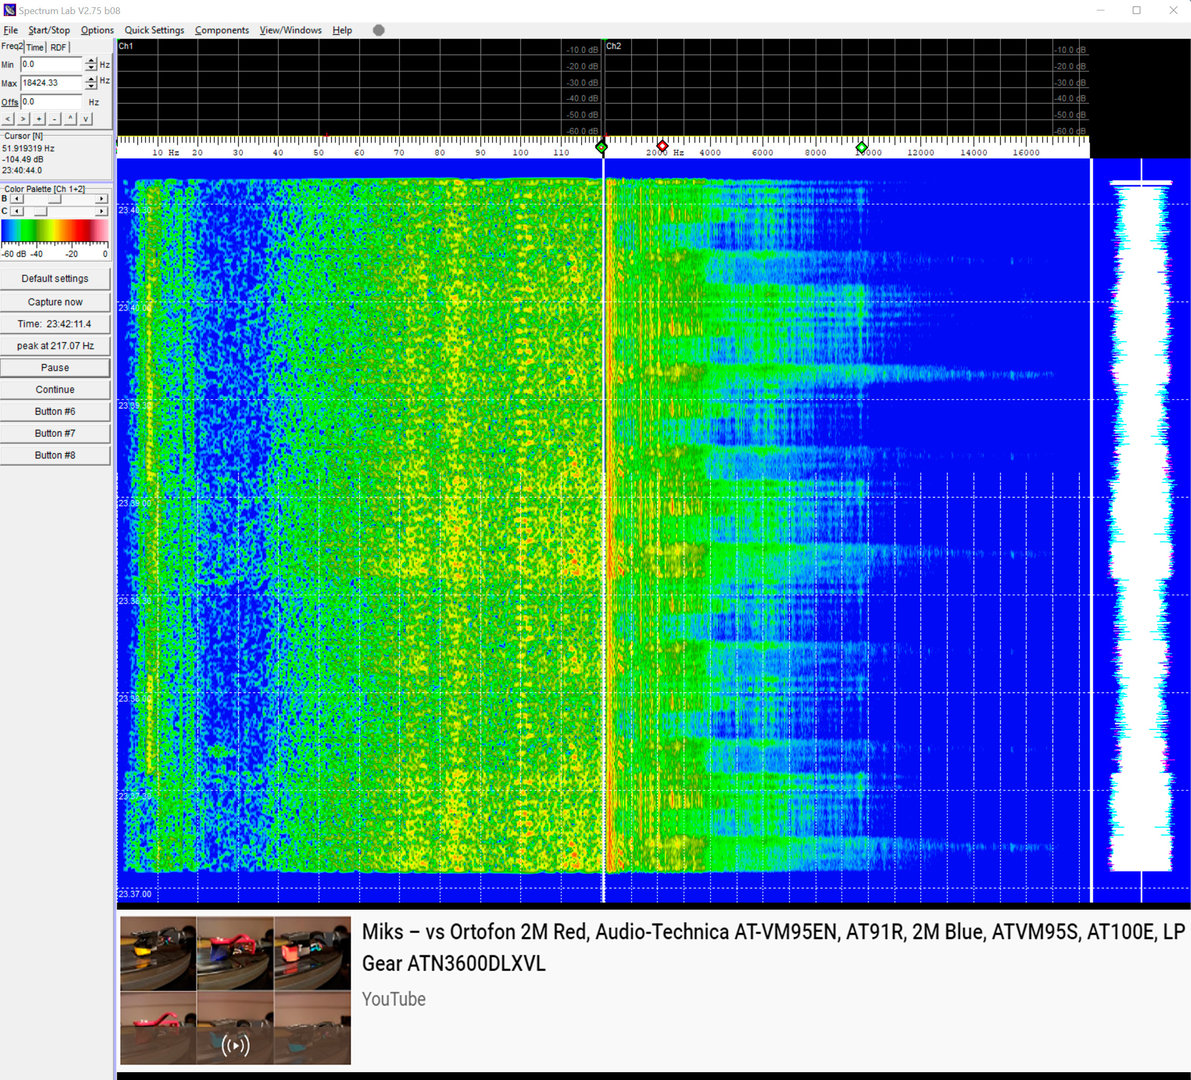Viewport: 1191px width, 1080px height.
Task: Click the green diamond marker on the split line
Action: point(602,147)
